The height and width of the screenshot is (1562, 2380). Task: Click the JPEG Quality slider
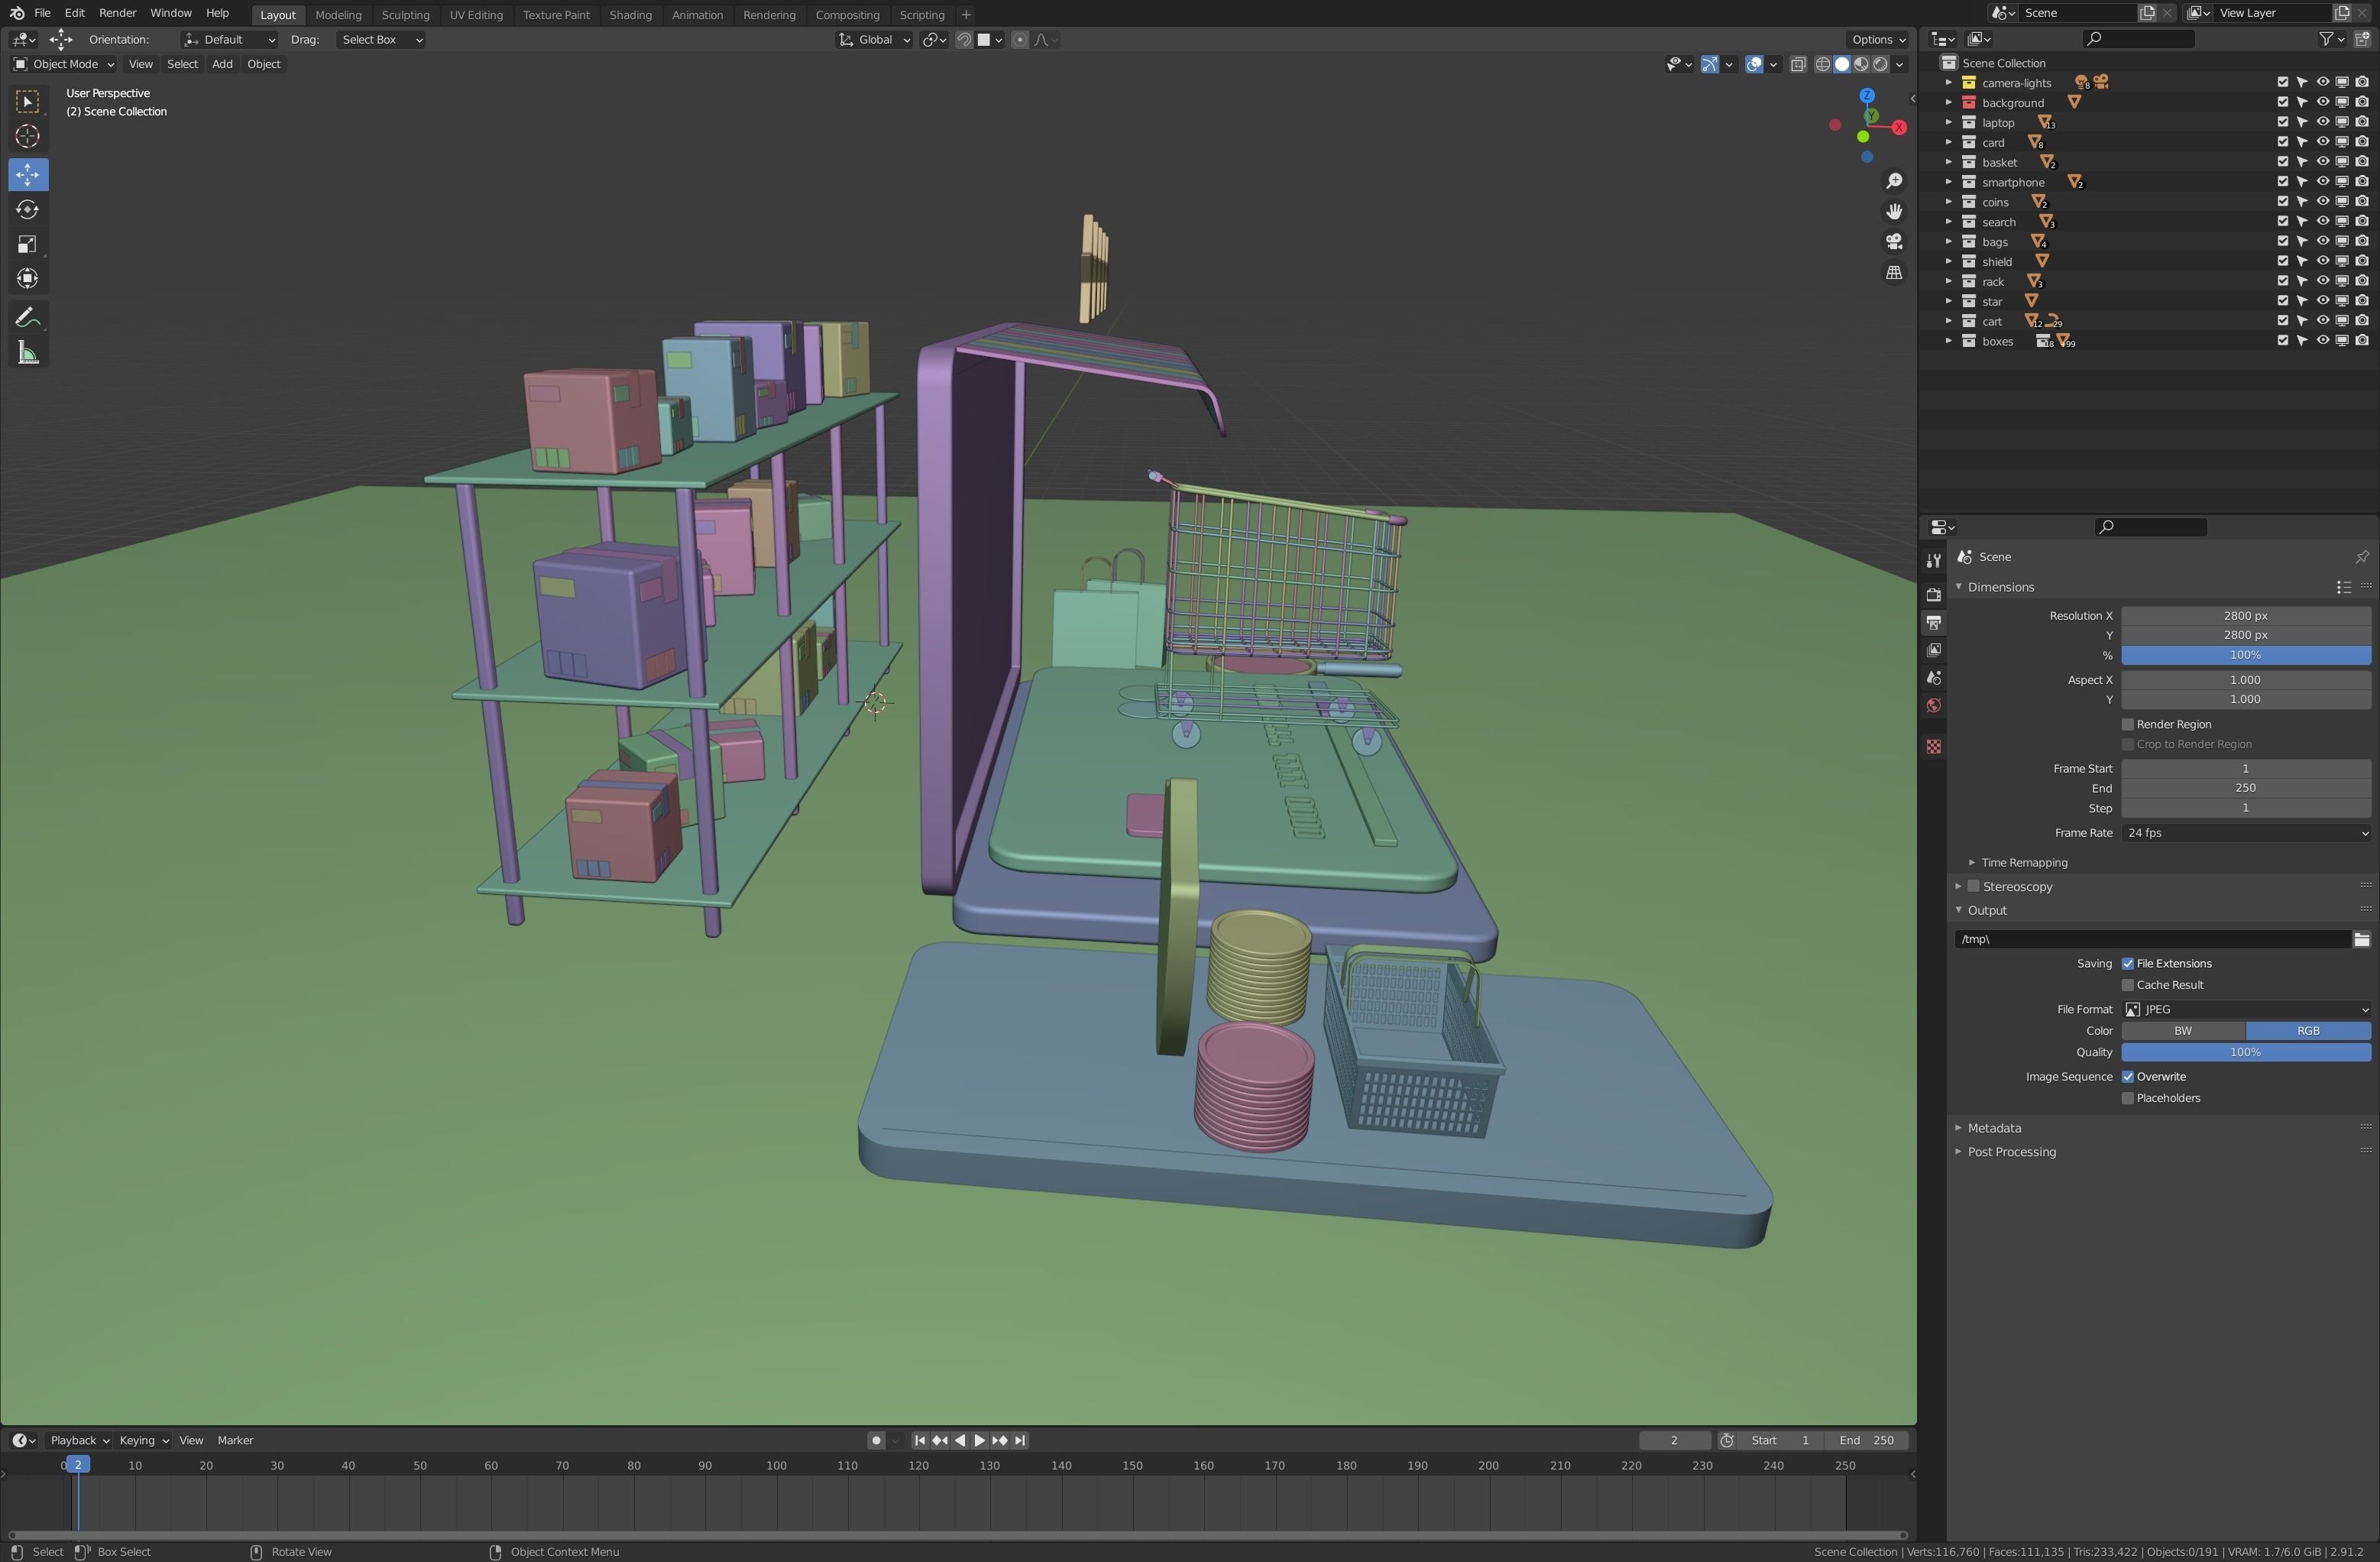coord(2245,1052)
